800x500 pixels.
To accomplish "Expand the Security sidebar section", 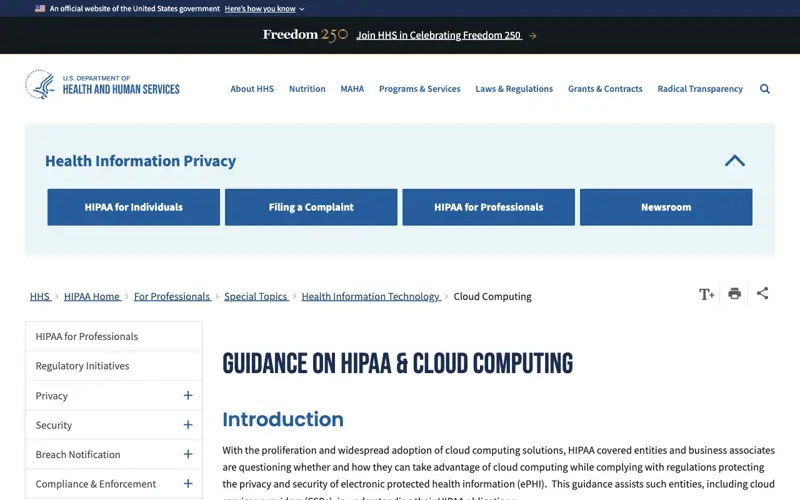I will coord(188,425).
